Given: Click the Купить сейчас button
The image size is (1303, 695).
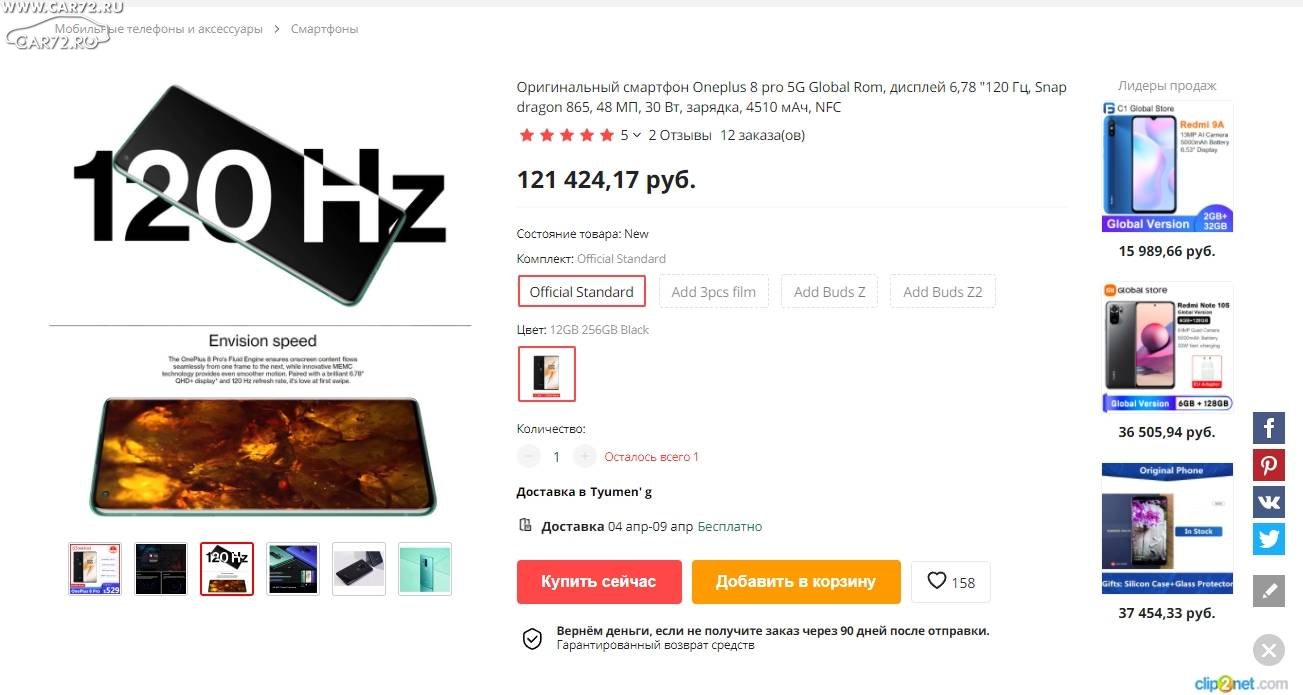Looking at the screenshot, I should coord(599,582).
